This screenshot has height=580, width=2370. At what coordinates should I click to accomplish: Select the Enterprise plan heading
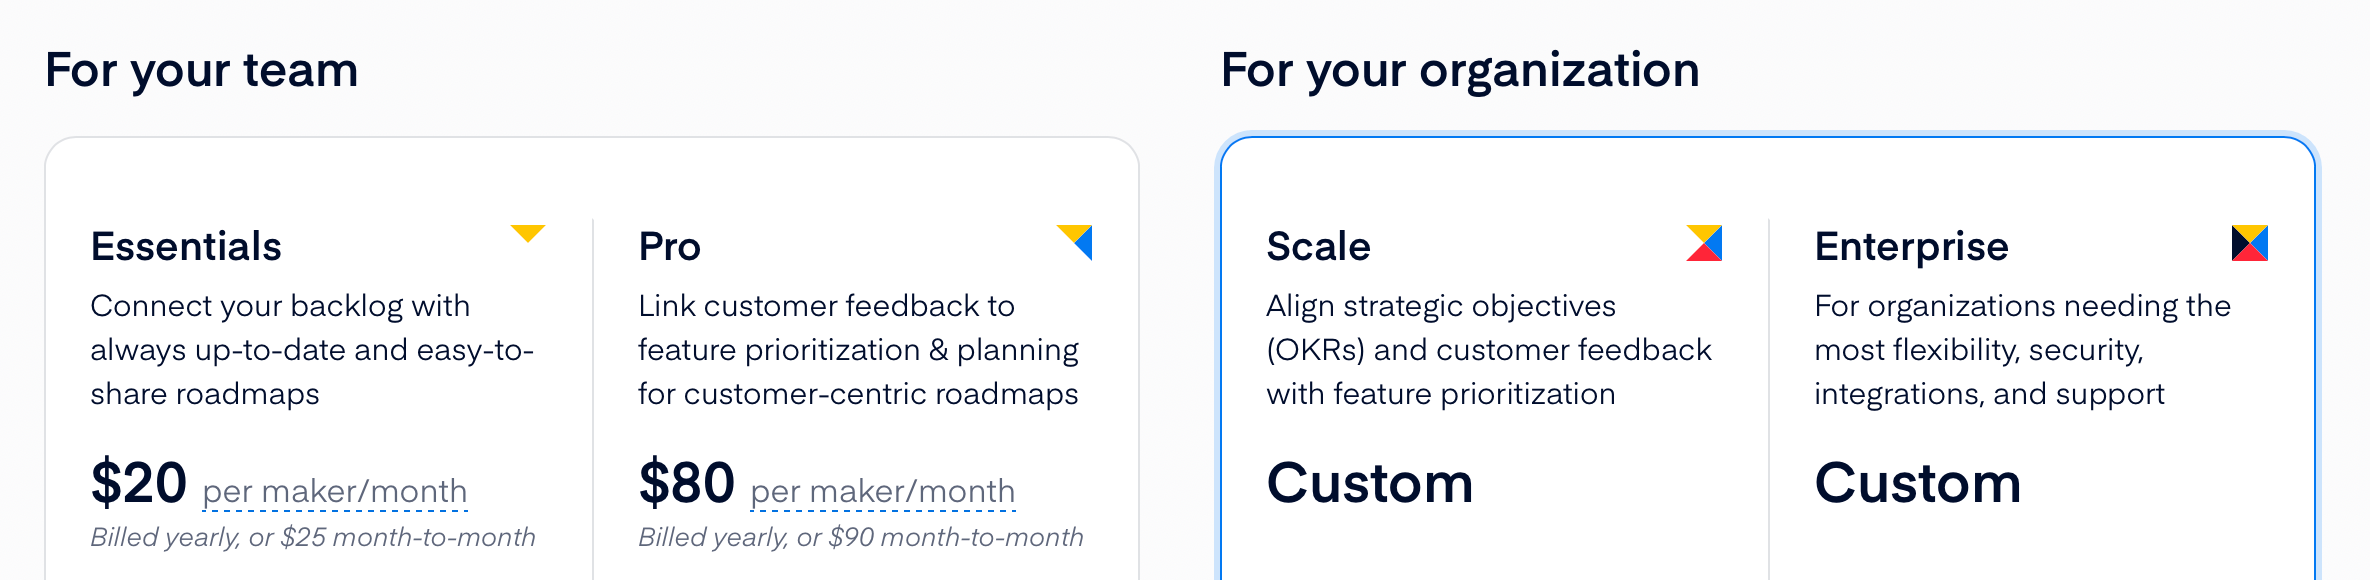(1911, 247)
